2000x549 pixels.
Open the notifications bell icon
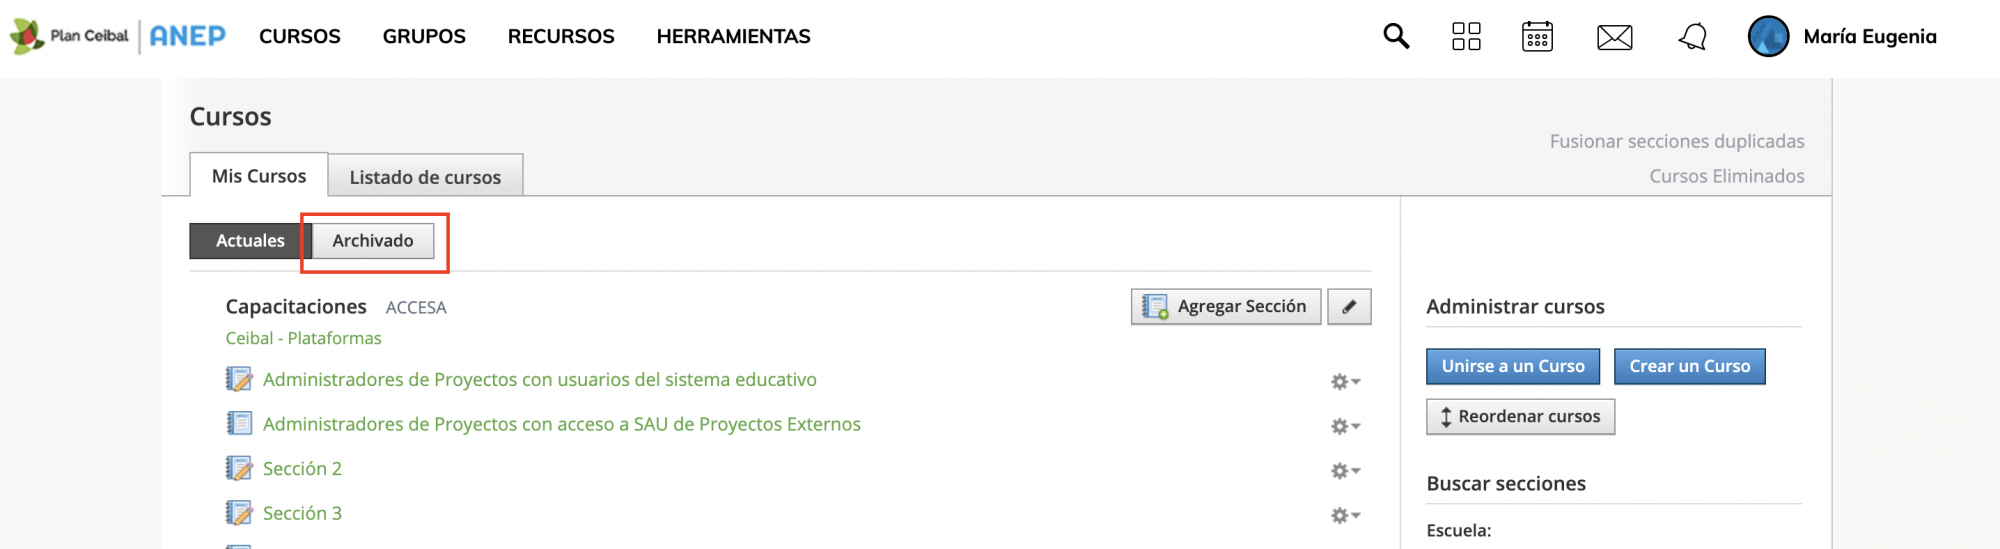point(1692,37)
